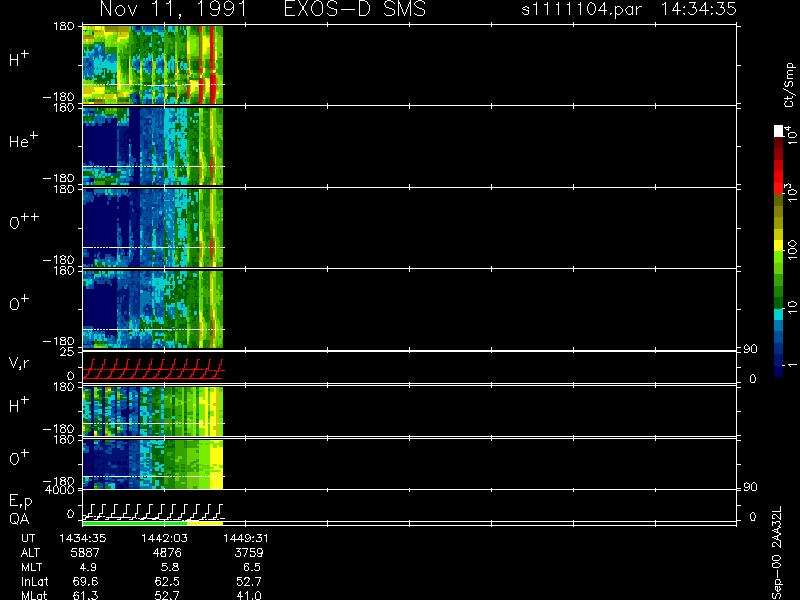Image resolution: width=800 pixels, height=600 pixels.
Task: Pick the cyan segment of the color bar
Action: pyautogui.click(x=778, y=314)
